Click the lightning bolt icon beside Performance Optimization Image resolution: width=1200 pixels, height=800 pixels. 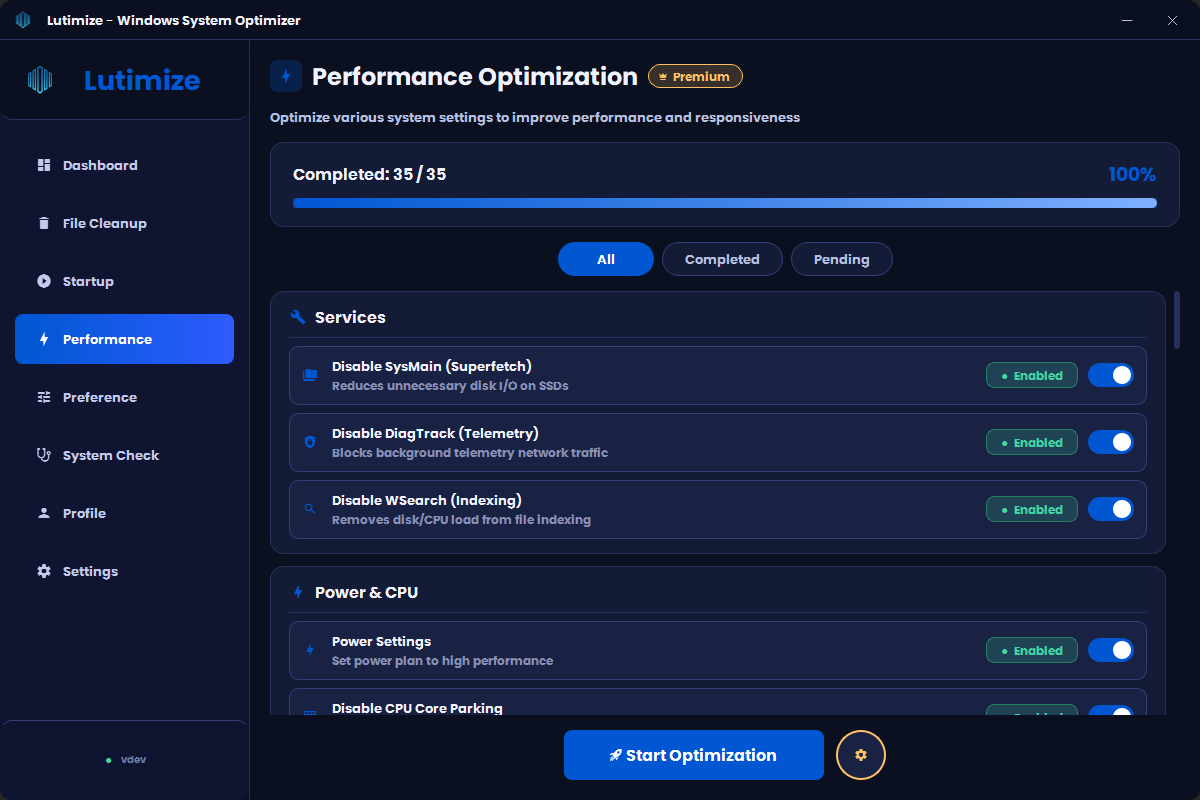(x=286, y=76)
